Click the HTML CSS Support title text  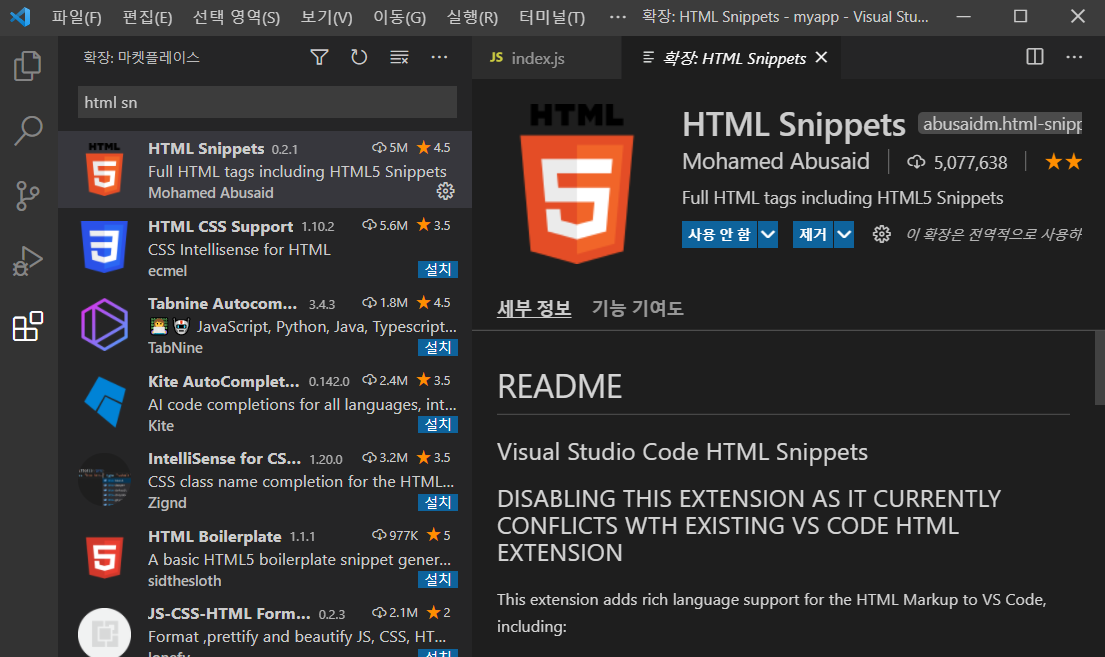tap(221, 226)
